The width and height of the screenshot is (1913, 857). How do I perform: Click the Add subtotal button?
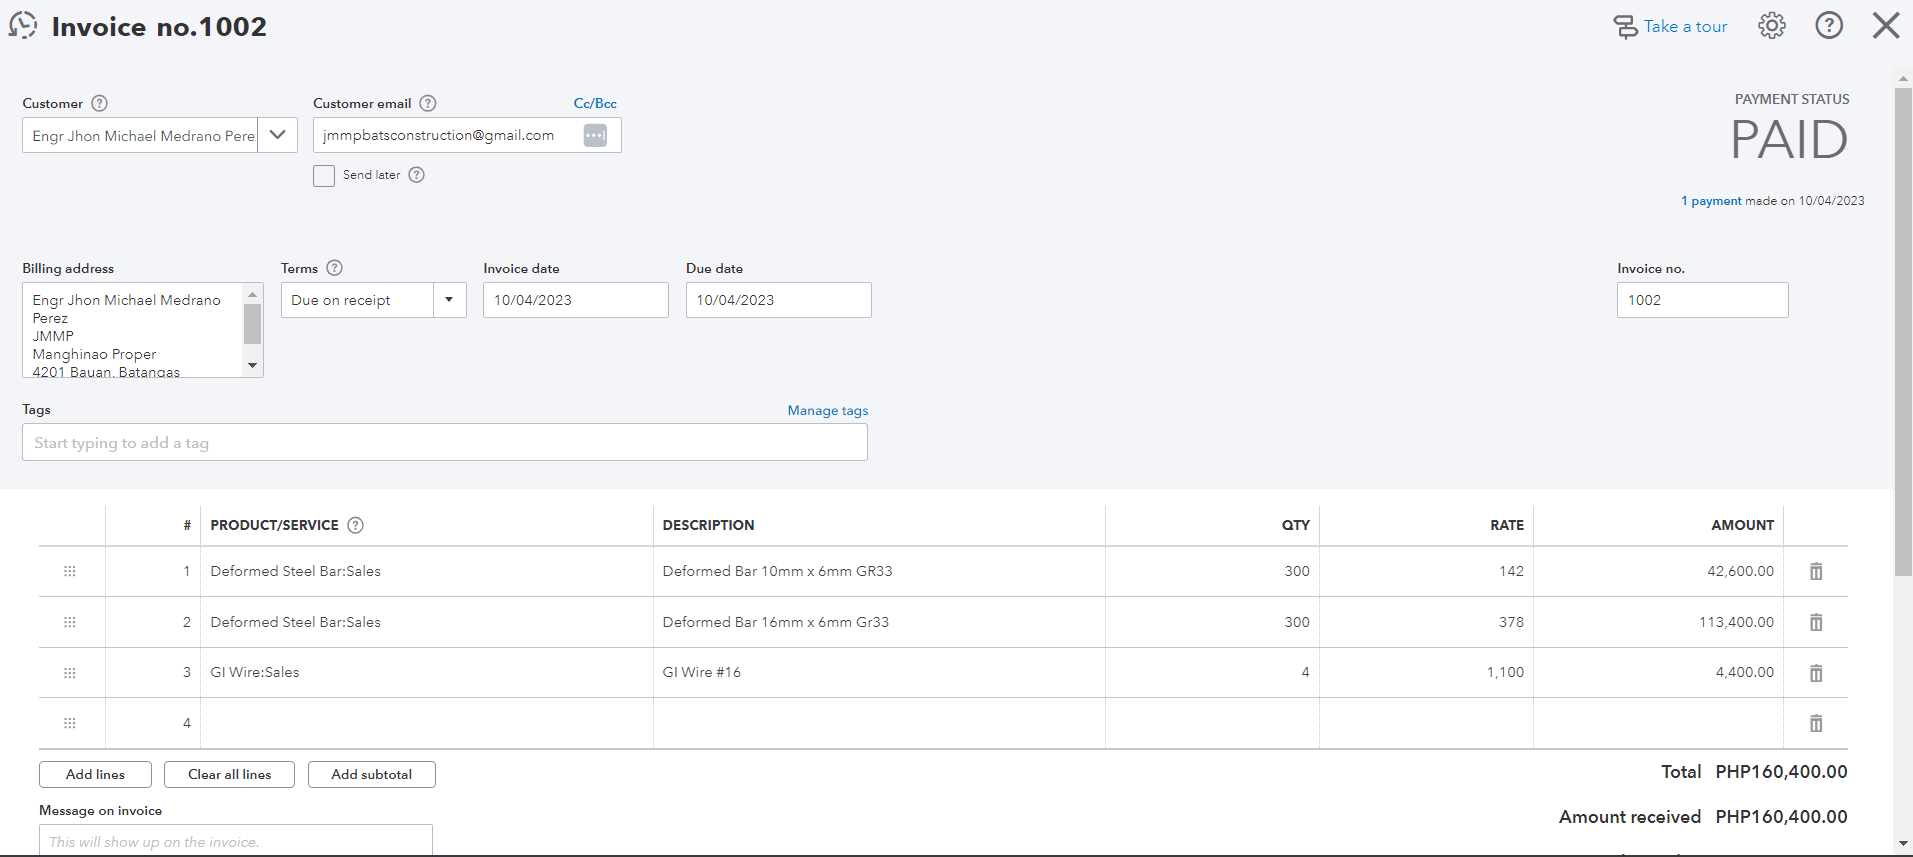coord(371,775)
